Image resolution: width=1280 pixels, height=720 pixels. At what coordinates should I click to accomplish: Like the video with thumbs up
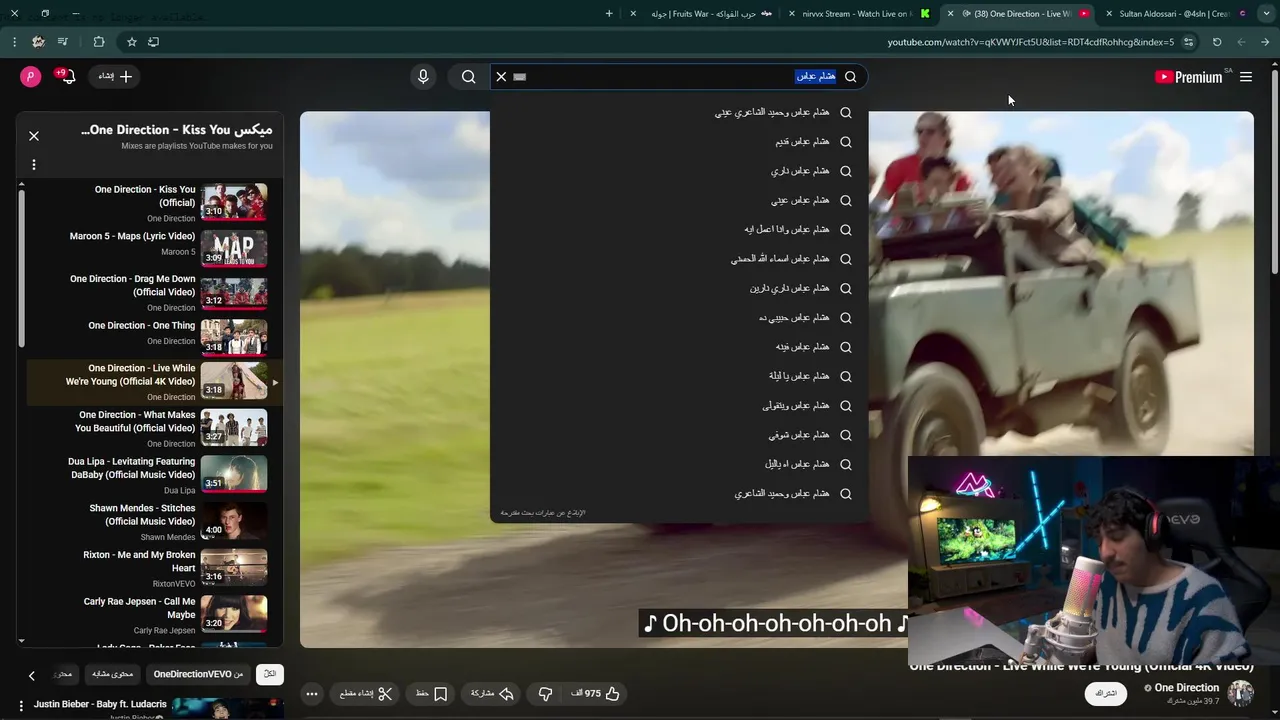596,693
